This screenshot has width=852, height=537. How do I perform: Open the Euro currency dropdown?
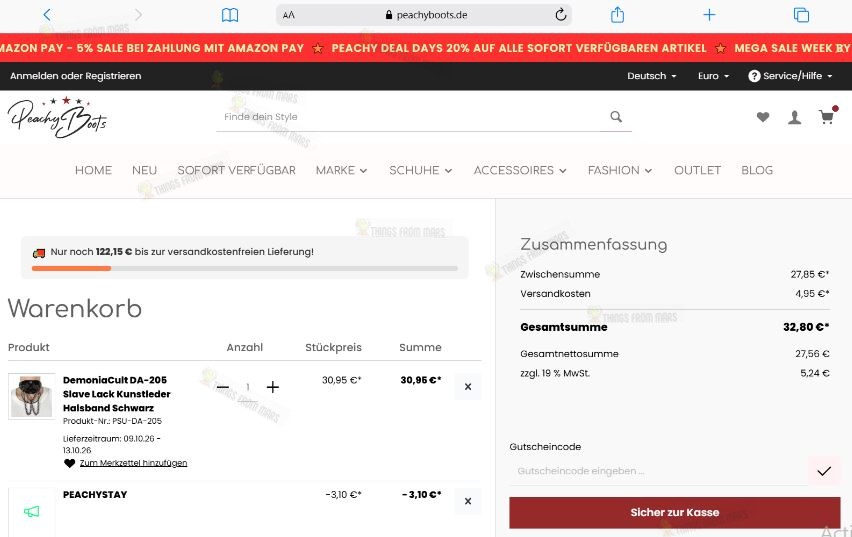(713, 76)
